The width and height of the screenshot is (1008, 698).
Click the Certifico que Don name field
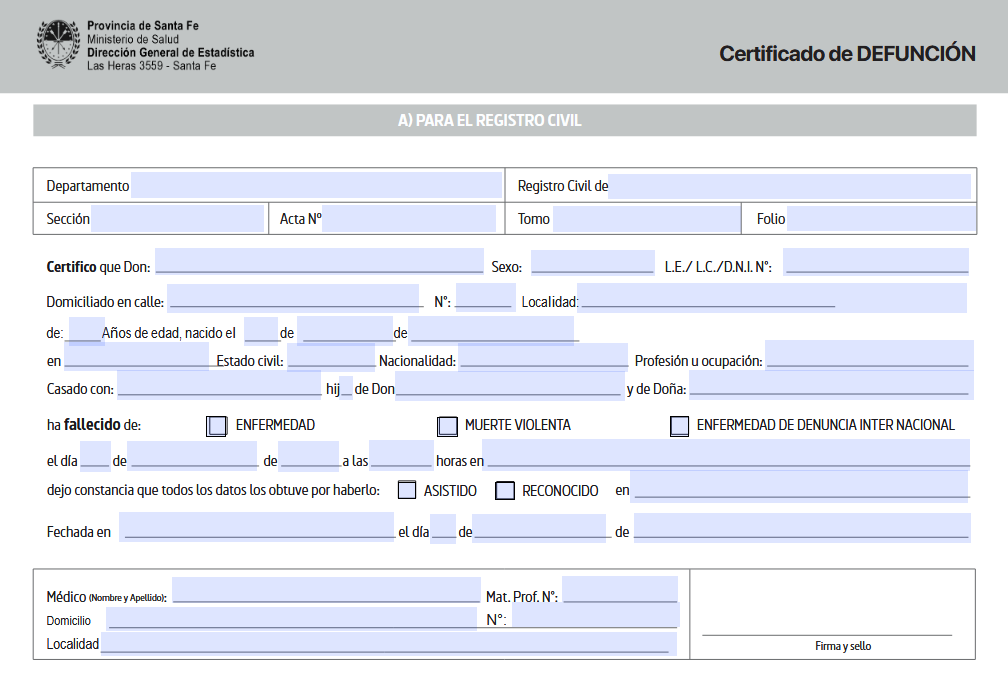tap(320, 262)
